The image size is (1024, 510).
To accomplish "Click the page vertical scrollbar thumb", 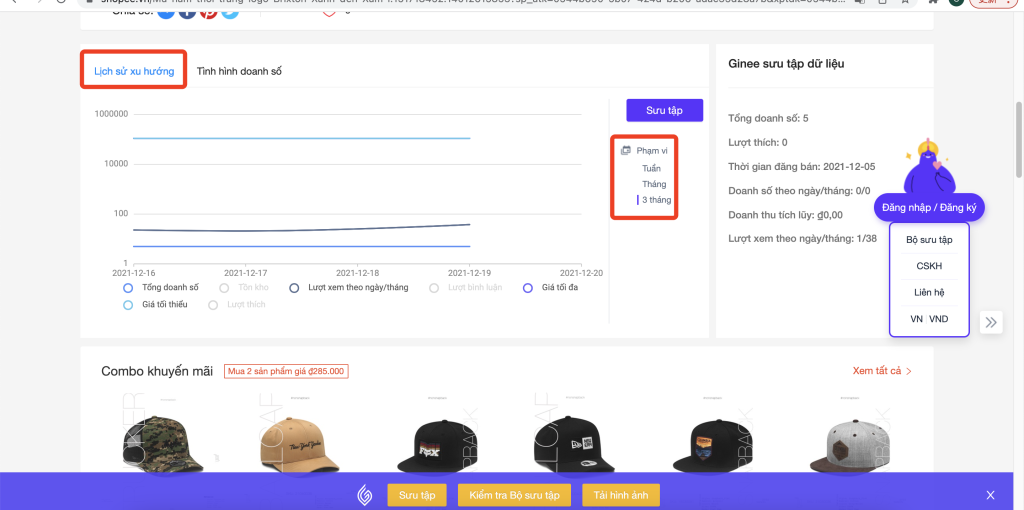I will (1018, 139).
